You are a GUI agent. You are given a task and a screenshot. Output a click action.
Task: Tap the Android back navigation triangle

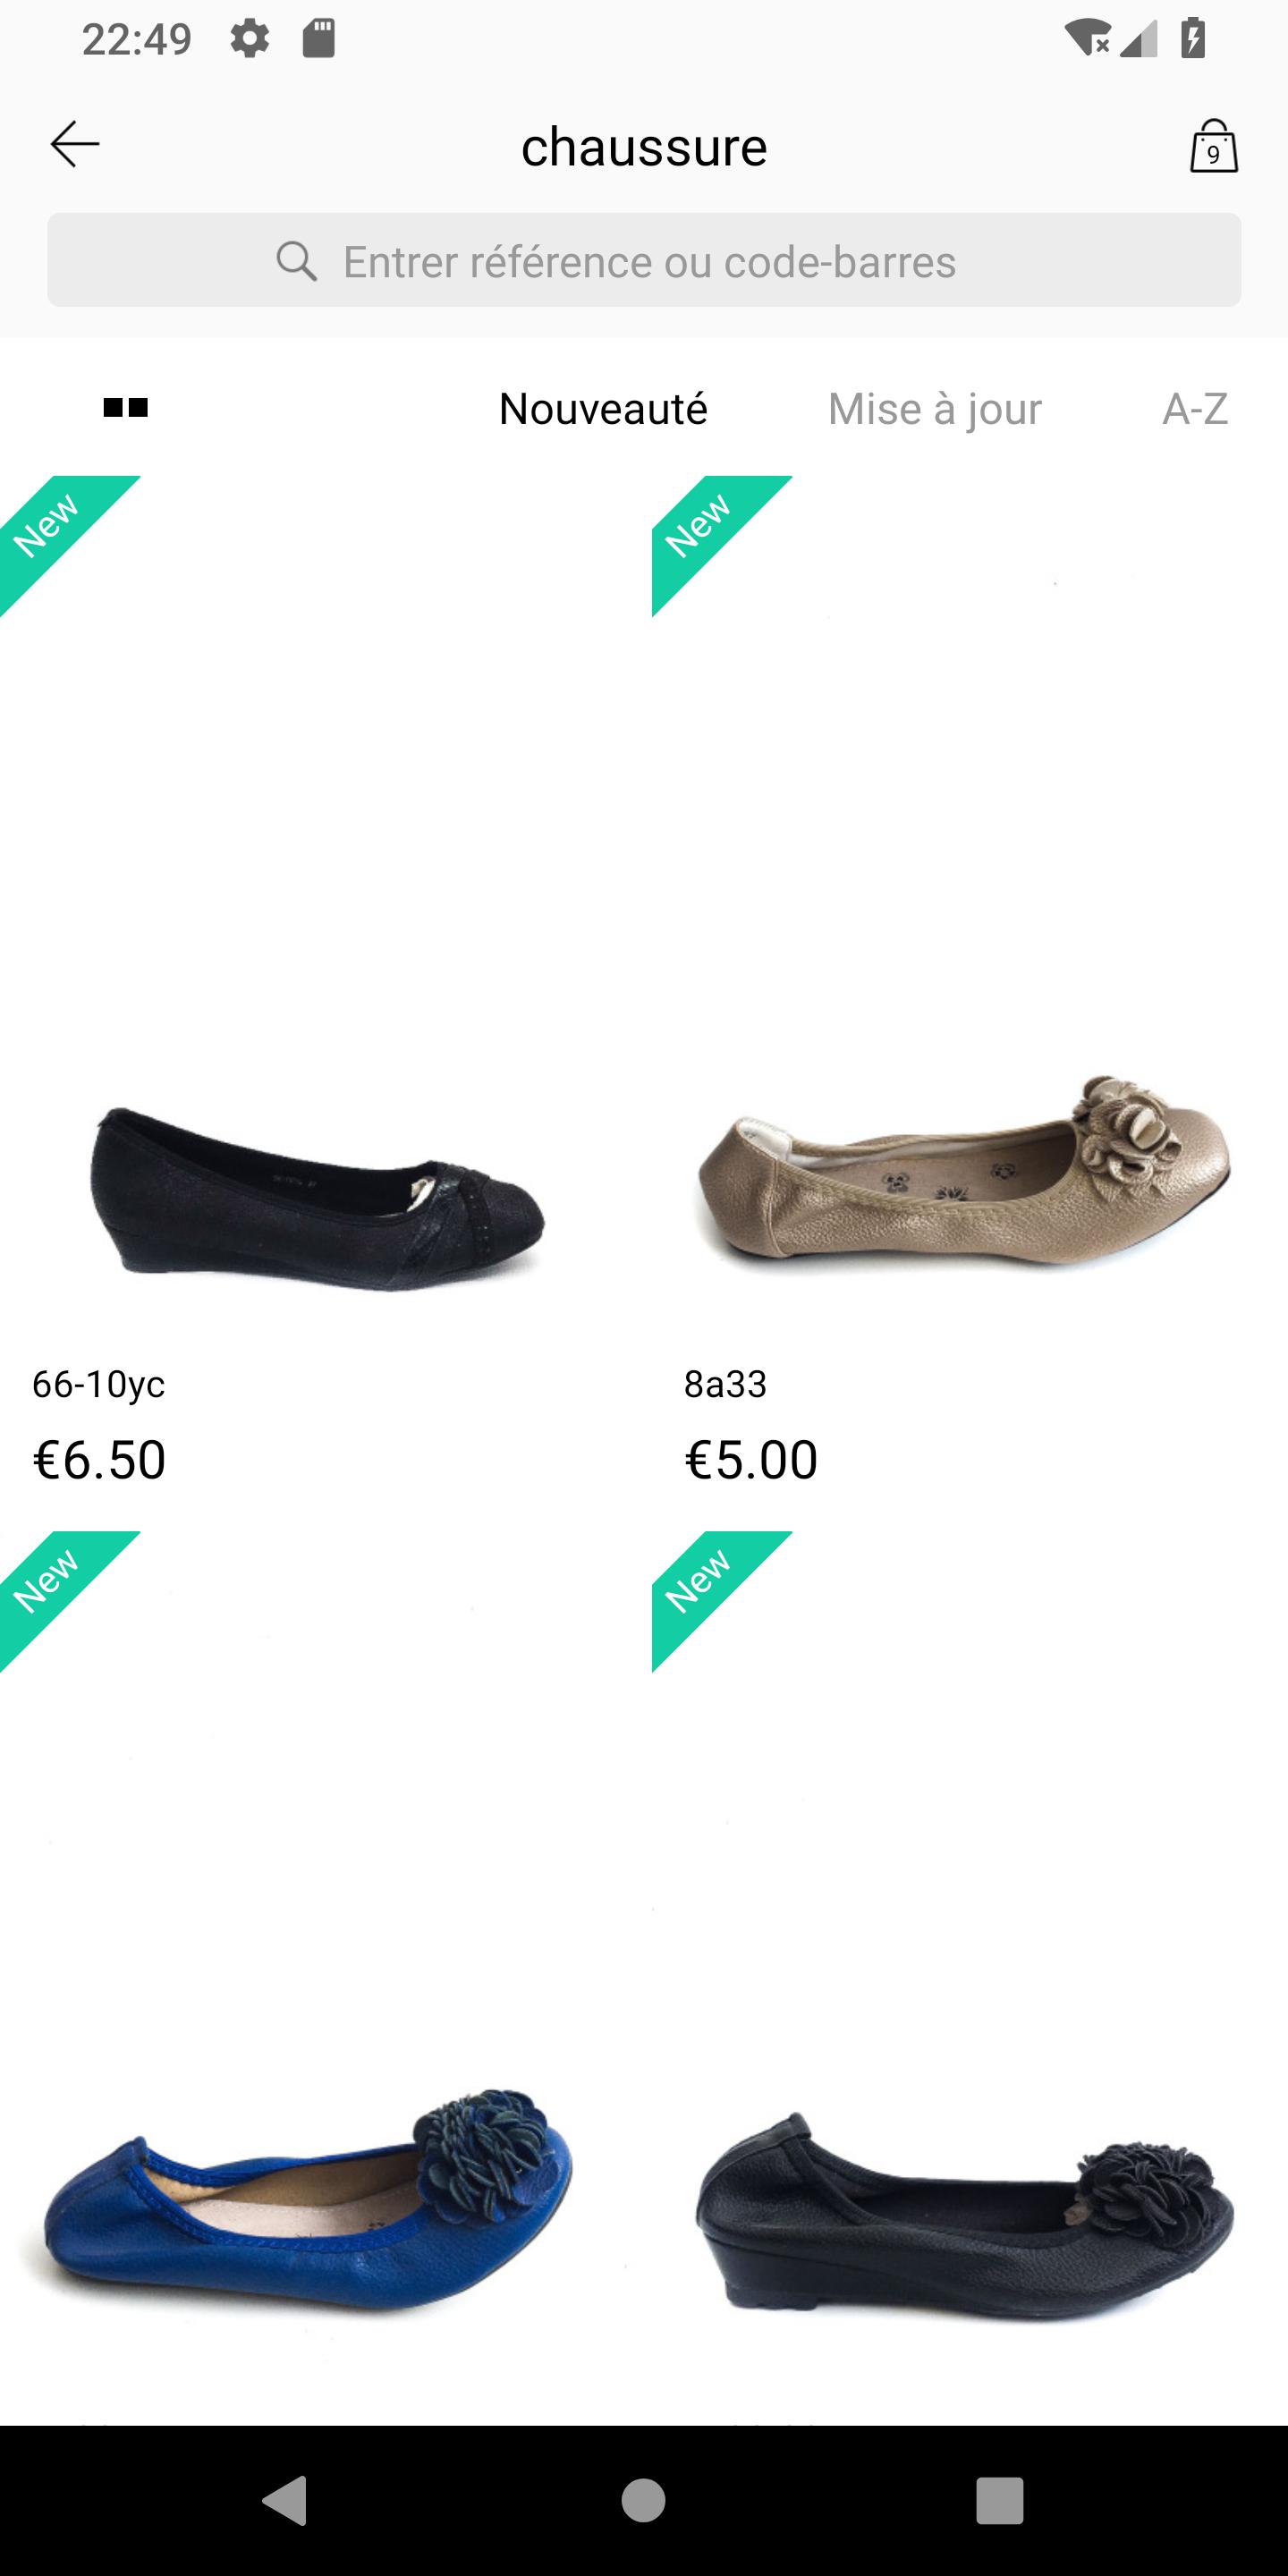(x=285, y=2500)
